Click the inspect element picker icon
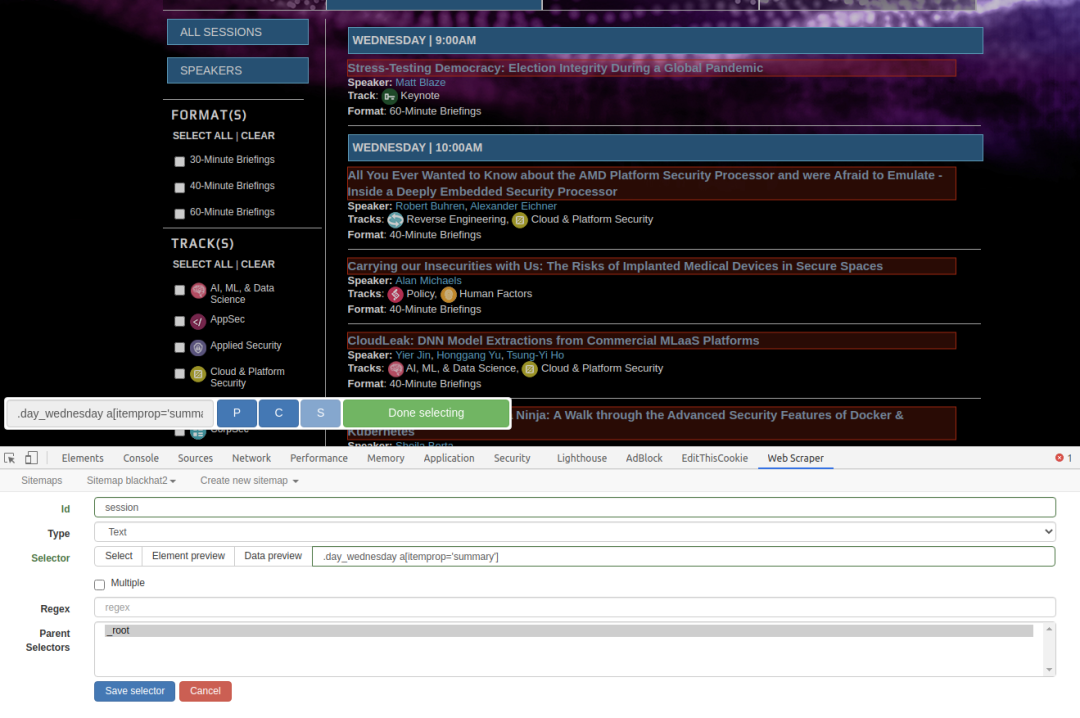The width and height of the screenshot is (1080, 718). (10, 458)
